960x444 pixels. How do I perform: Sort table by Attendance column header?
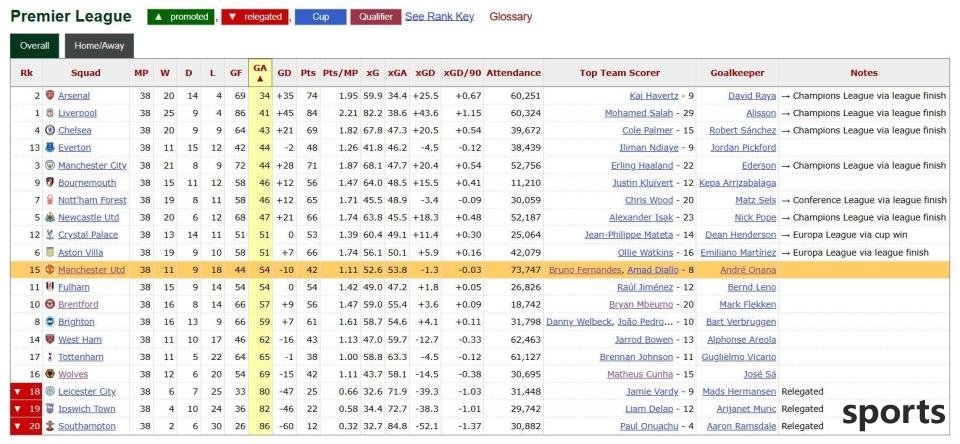(514, 73)
